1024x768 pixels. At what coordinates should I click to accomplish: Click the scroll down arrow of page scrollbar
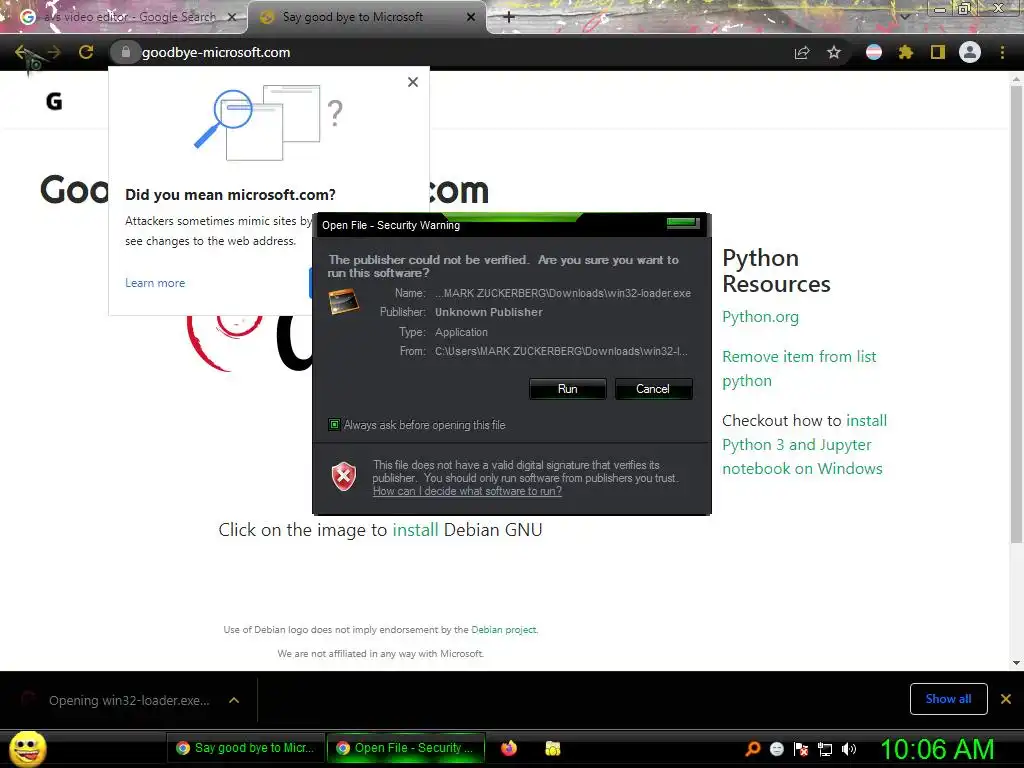coord(1016,663)
